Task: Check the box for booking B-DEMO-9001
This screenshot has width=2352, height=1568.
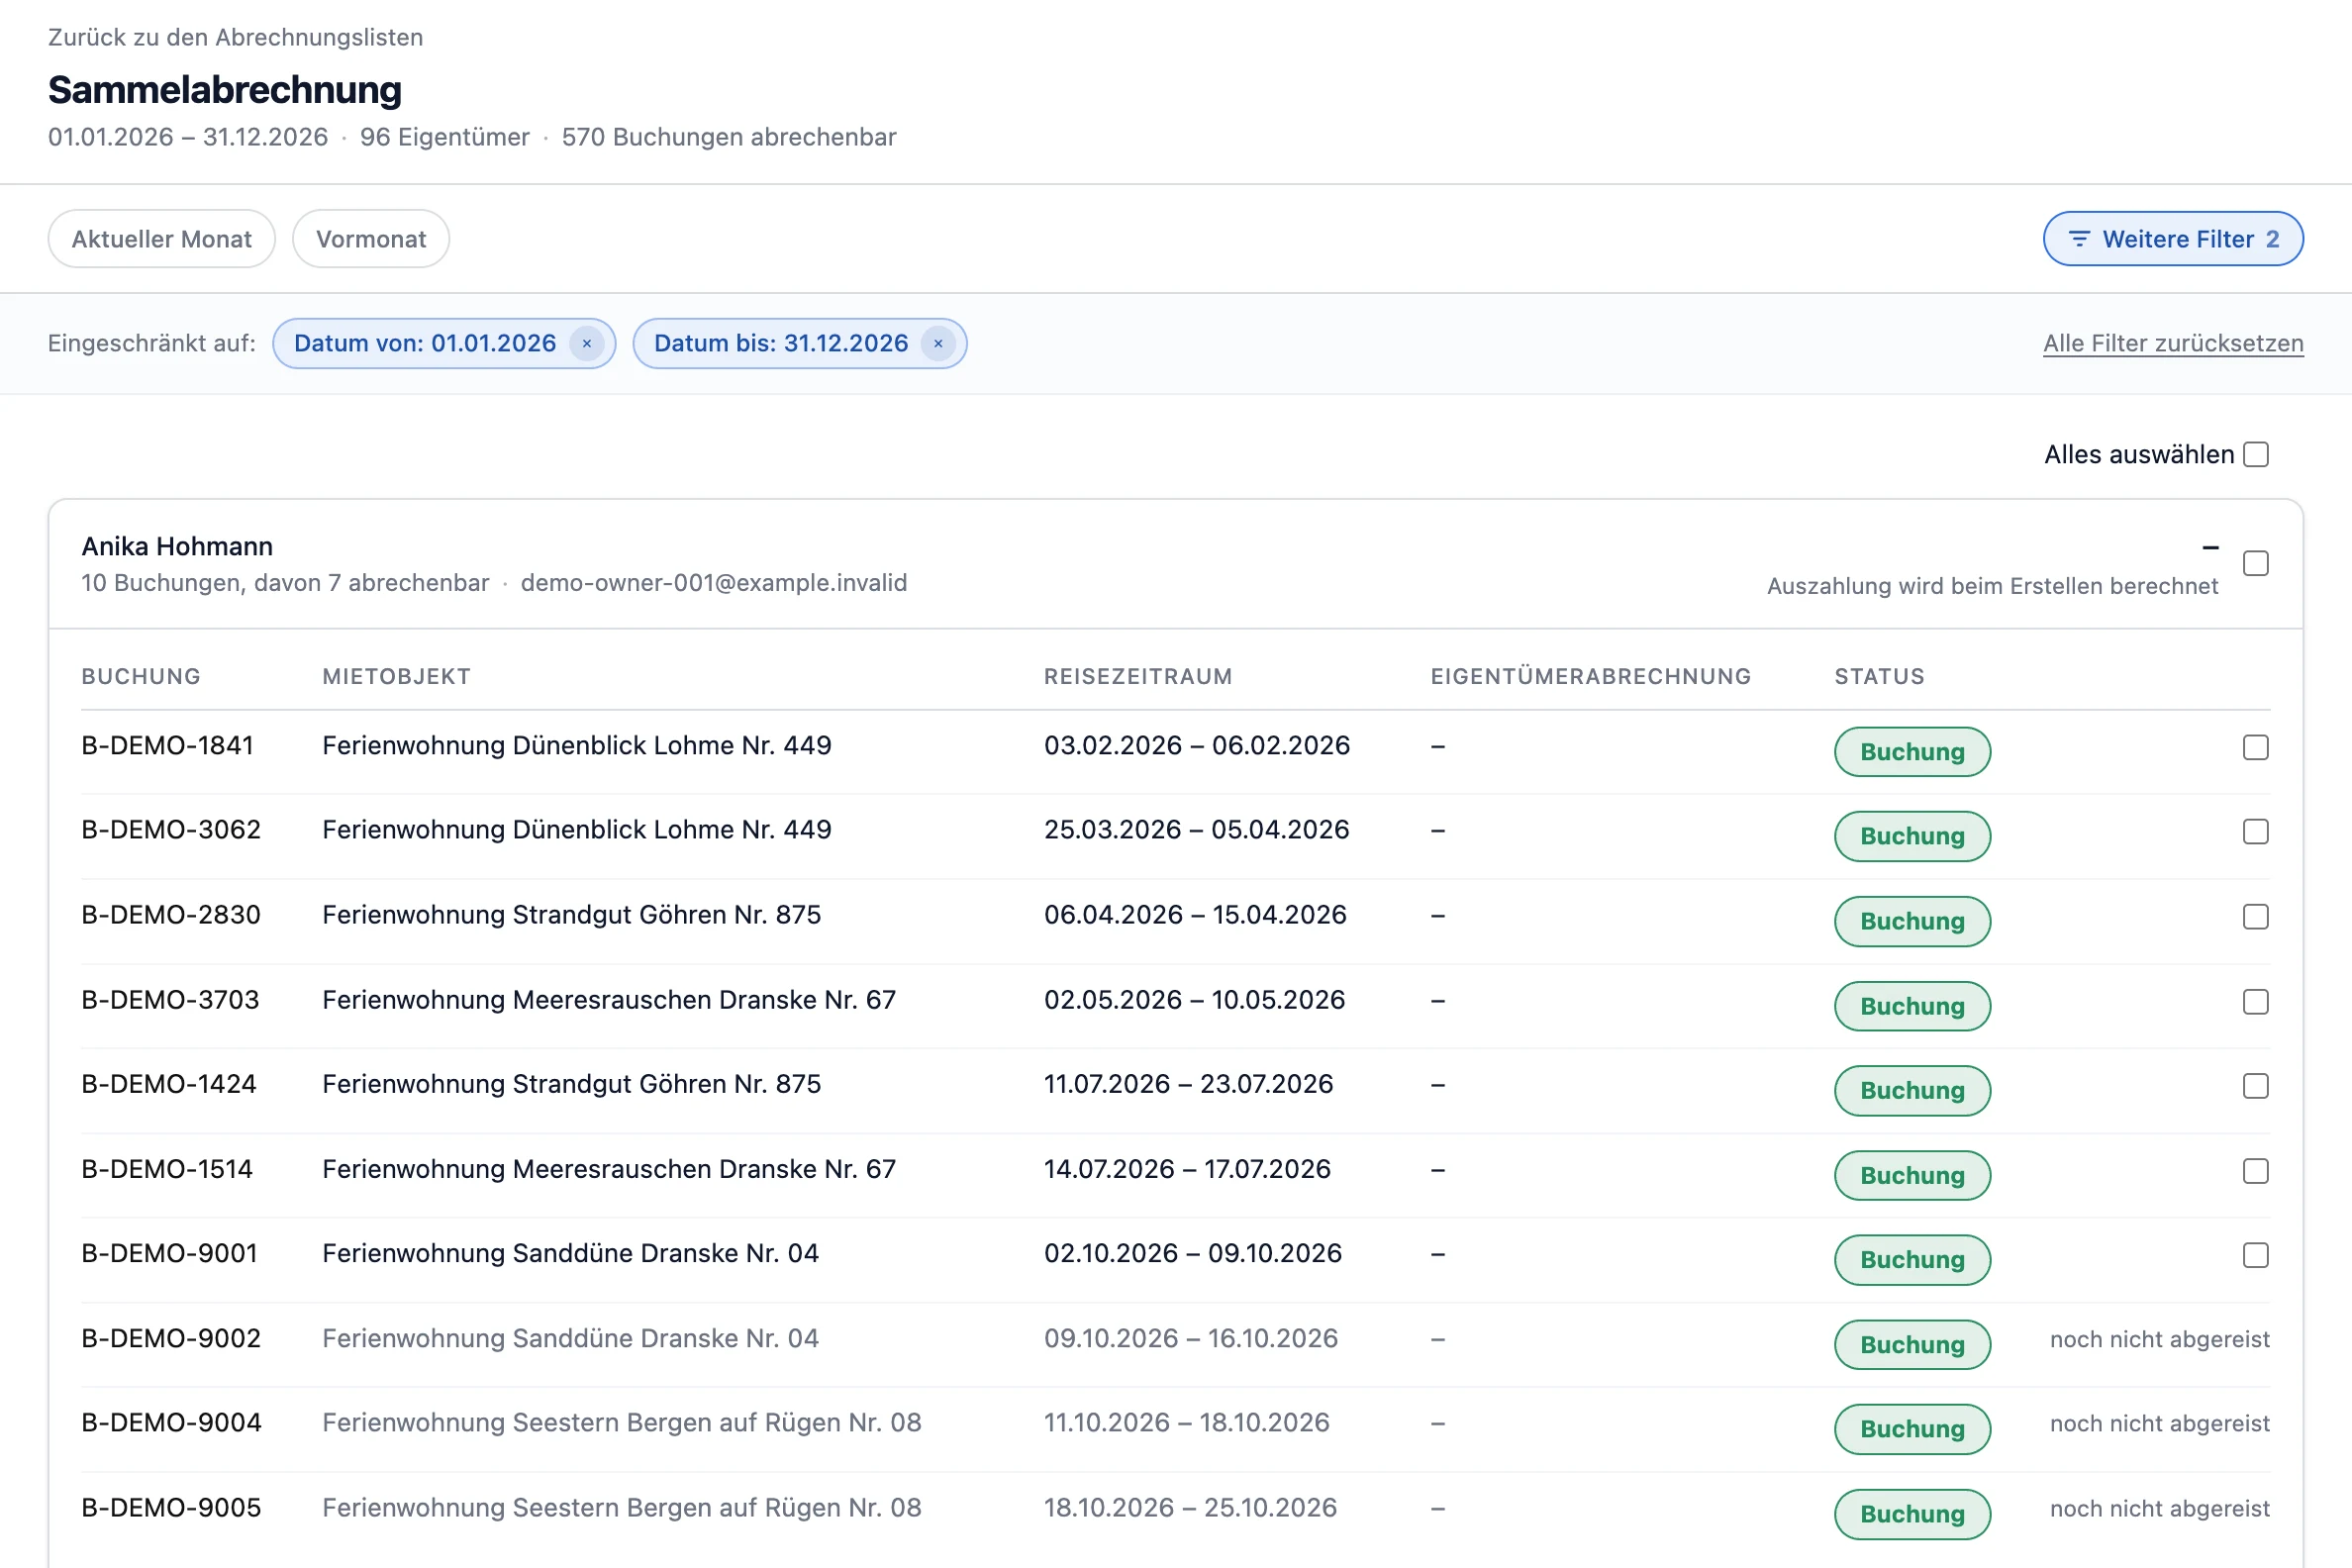Action: (2256, 1254)
